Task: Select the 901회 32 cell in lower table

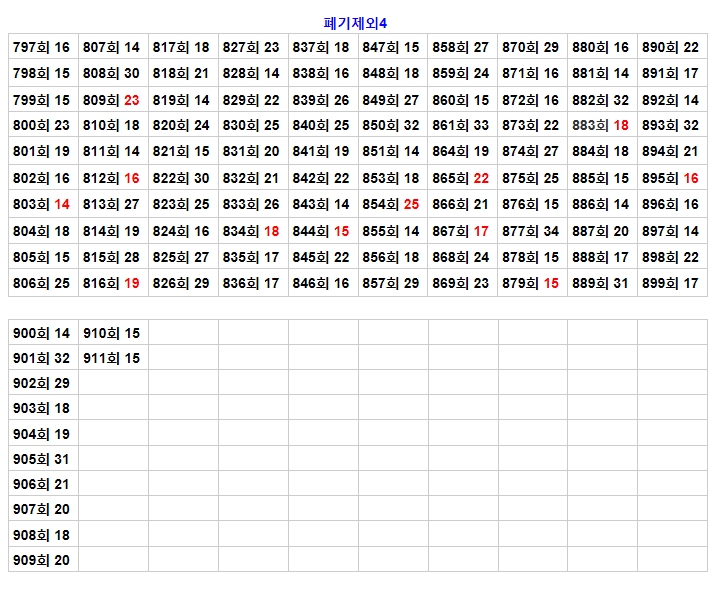Action: 42,359
